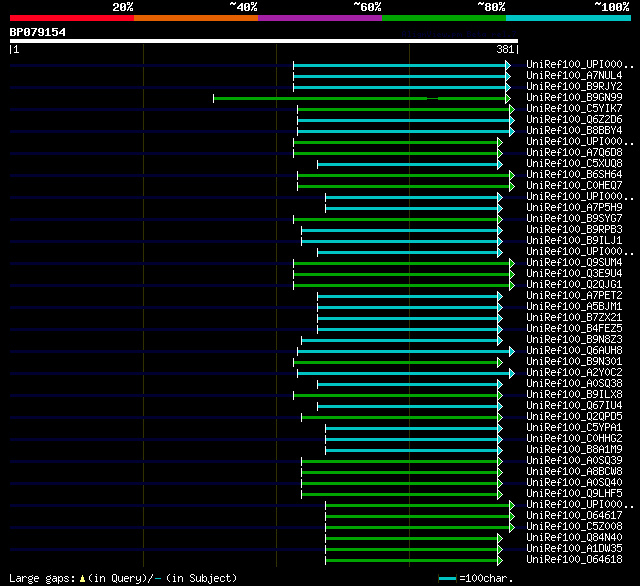Click the yellow query-gap marker in the legend
The image size is (640, 586).
[82, 579]
